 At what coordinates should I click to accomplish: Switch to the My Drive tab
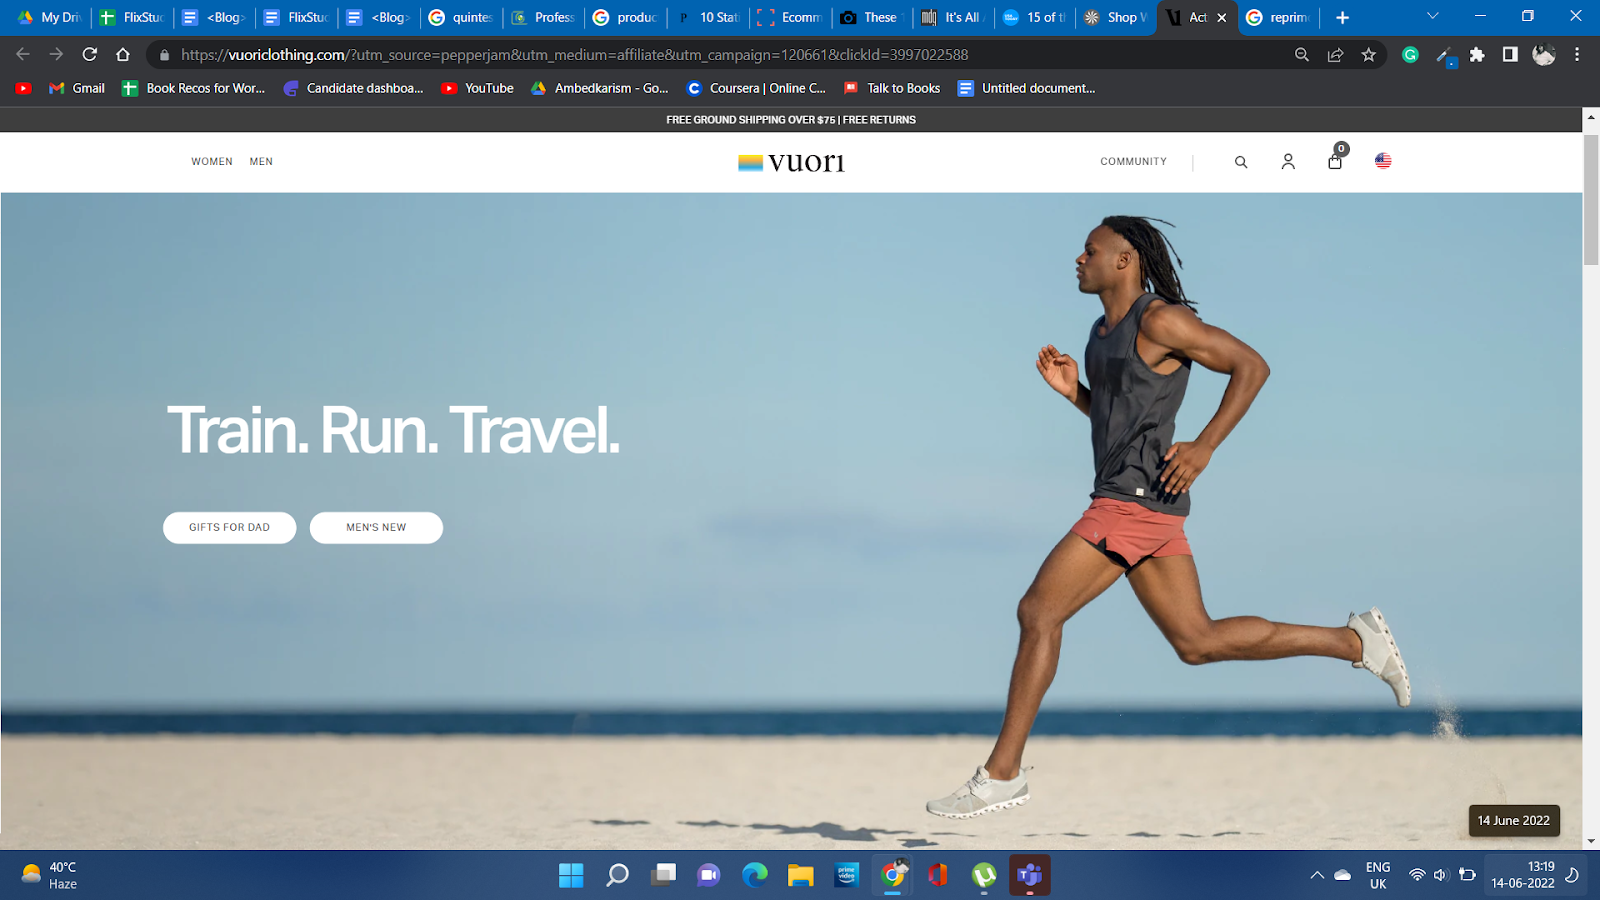(48, 17)
